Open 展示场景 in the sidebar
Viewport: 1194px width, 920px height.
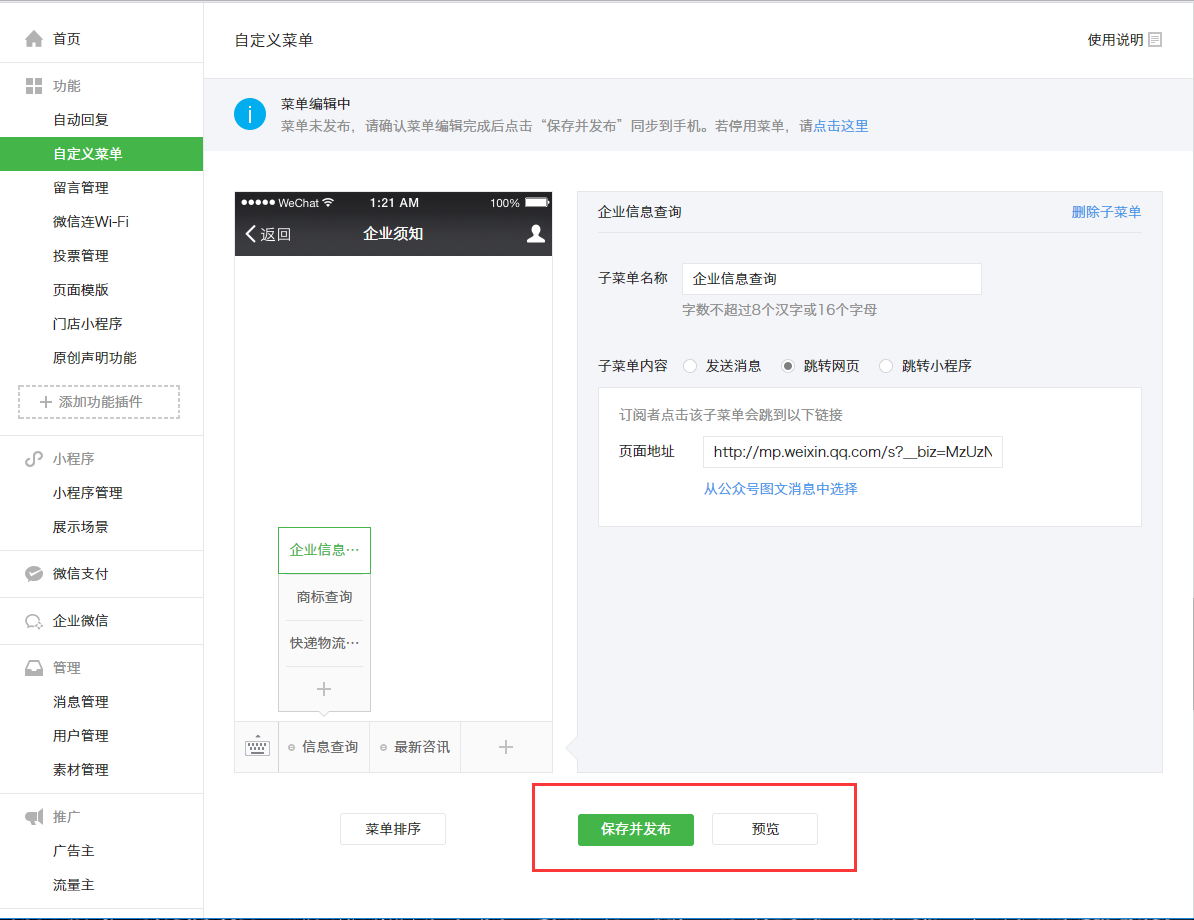[81, 527]
